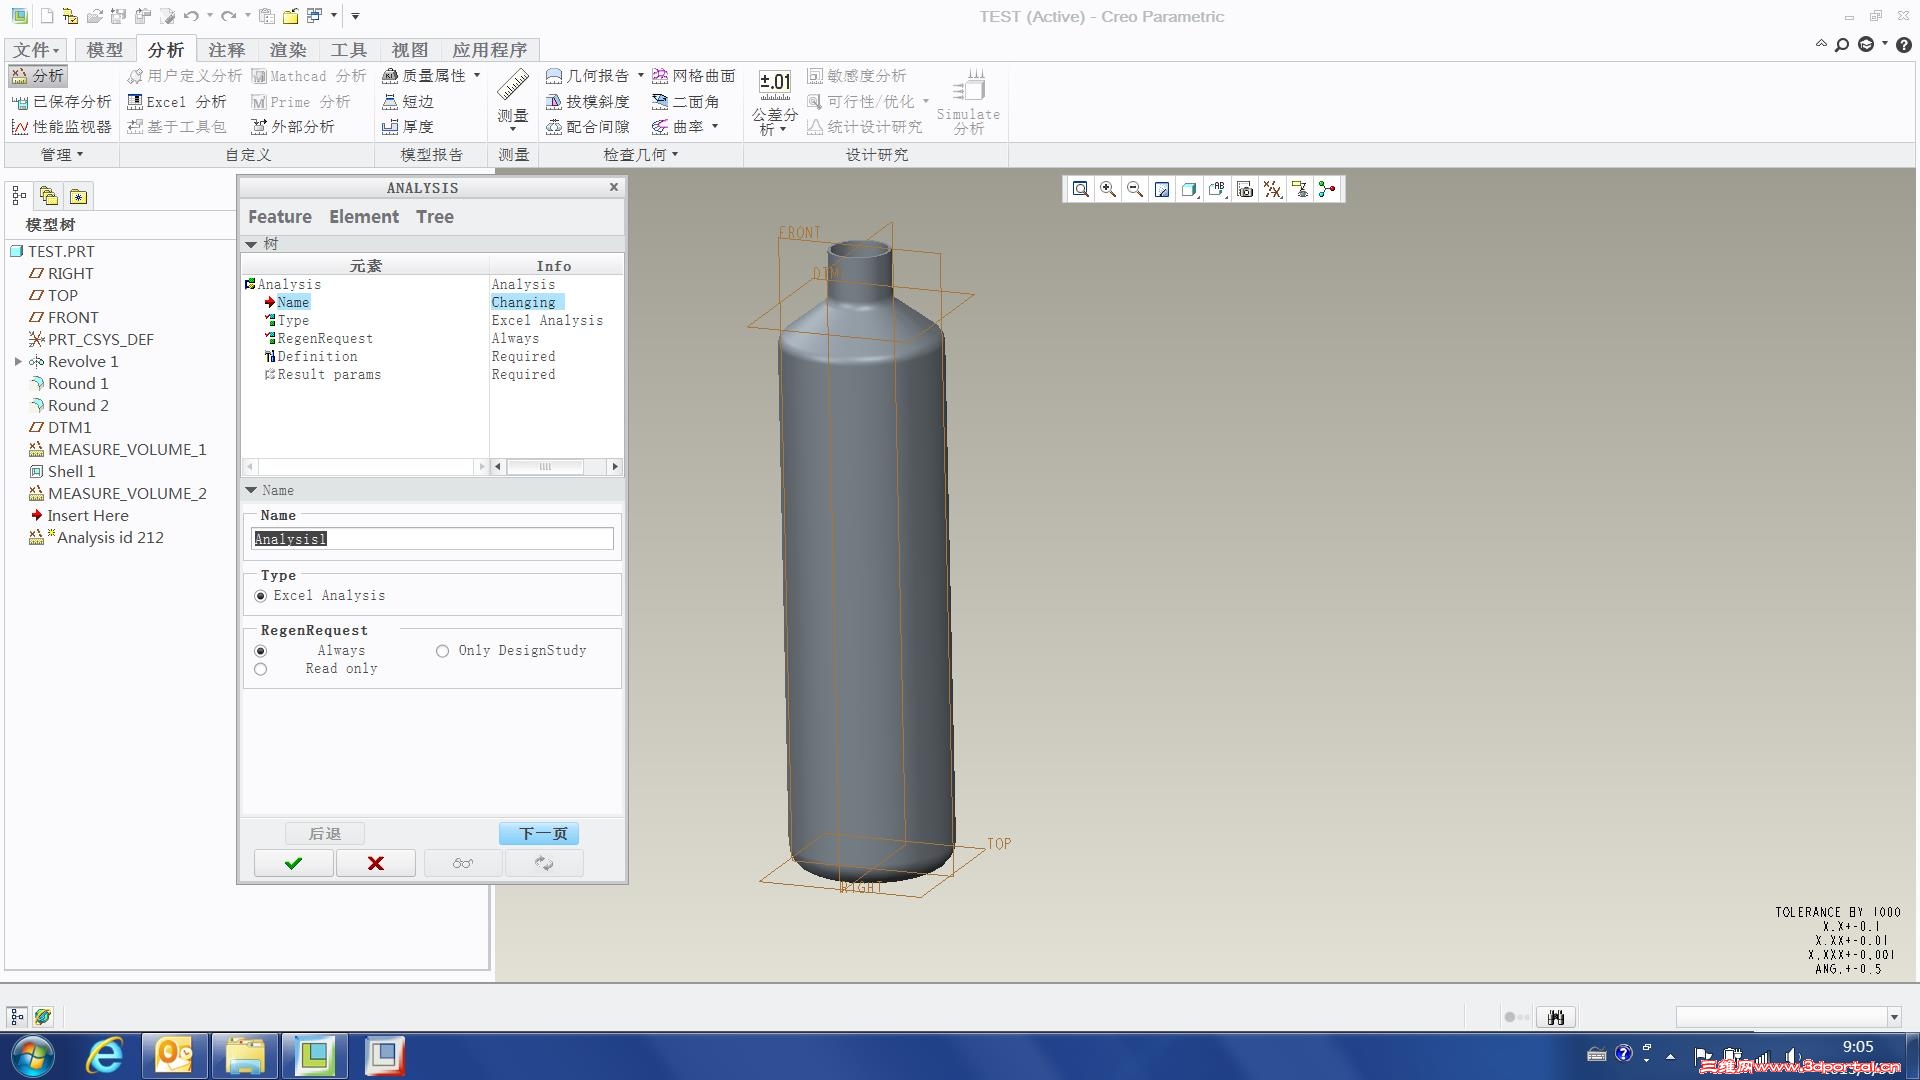Click the New file icon in quick access toolbar
Image resolution: width=1920 pixels, height=1080 pixels.
pos(47,16)
